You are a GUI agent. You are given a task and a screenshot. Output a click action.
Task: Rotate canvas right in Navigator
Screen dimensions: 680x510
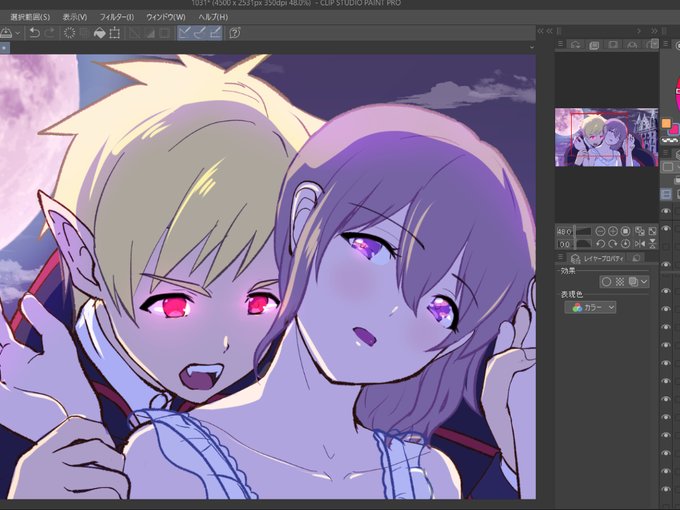[613, 244]
